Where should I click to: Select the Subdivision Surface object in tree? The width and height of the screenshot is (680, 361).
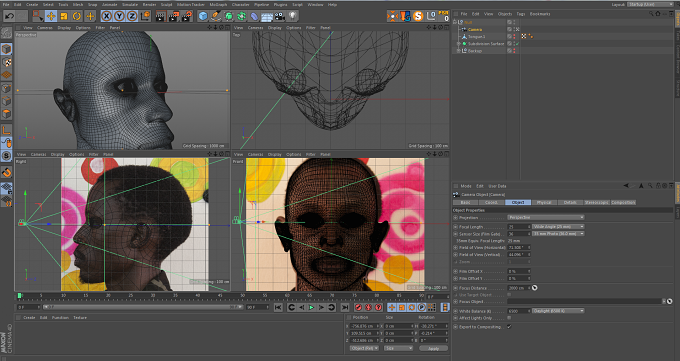pos(486,43)
